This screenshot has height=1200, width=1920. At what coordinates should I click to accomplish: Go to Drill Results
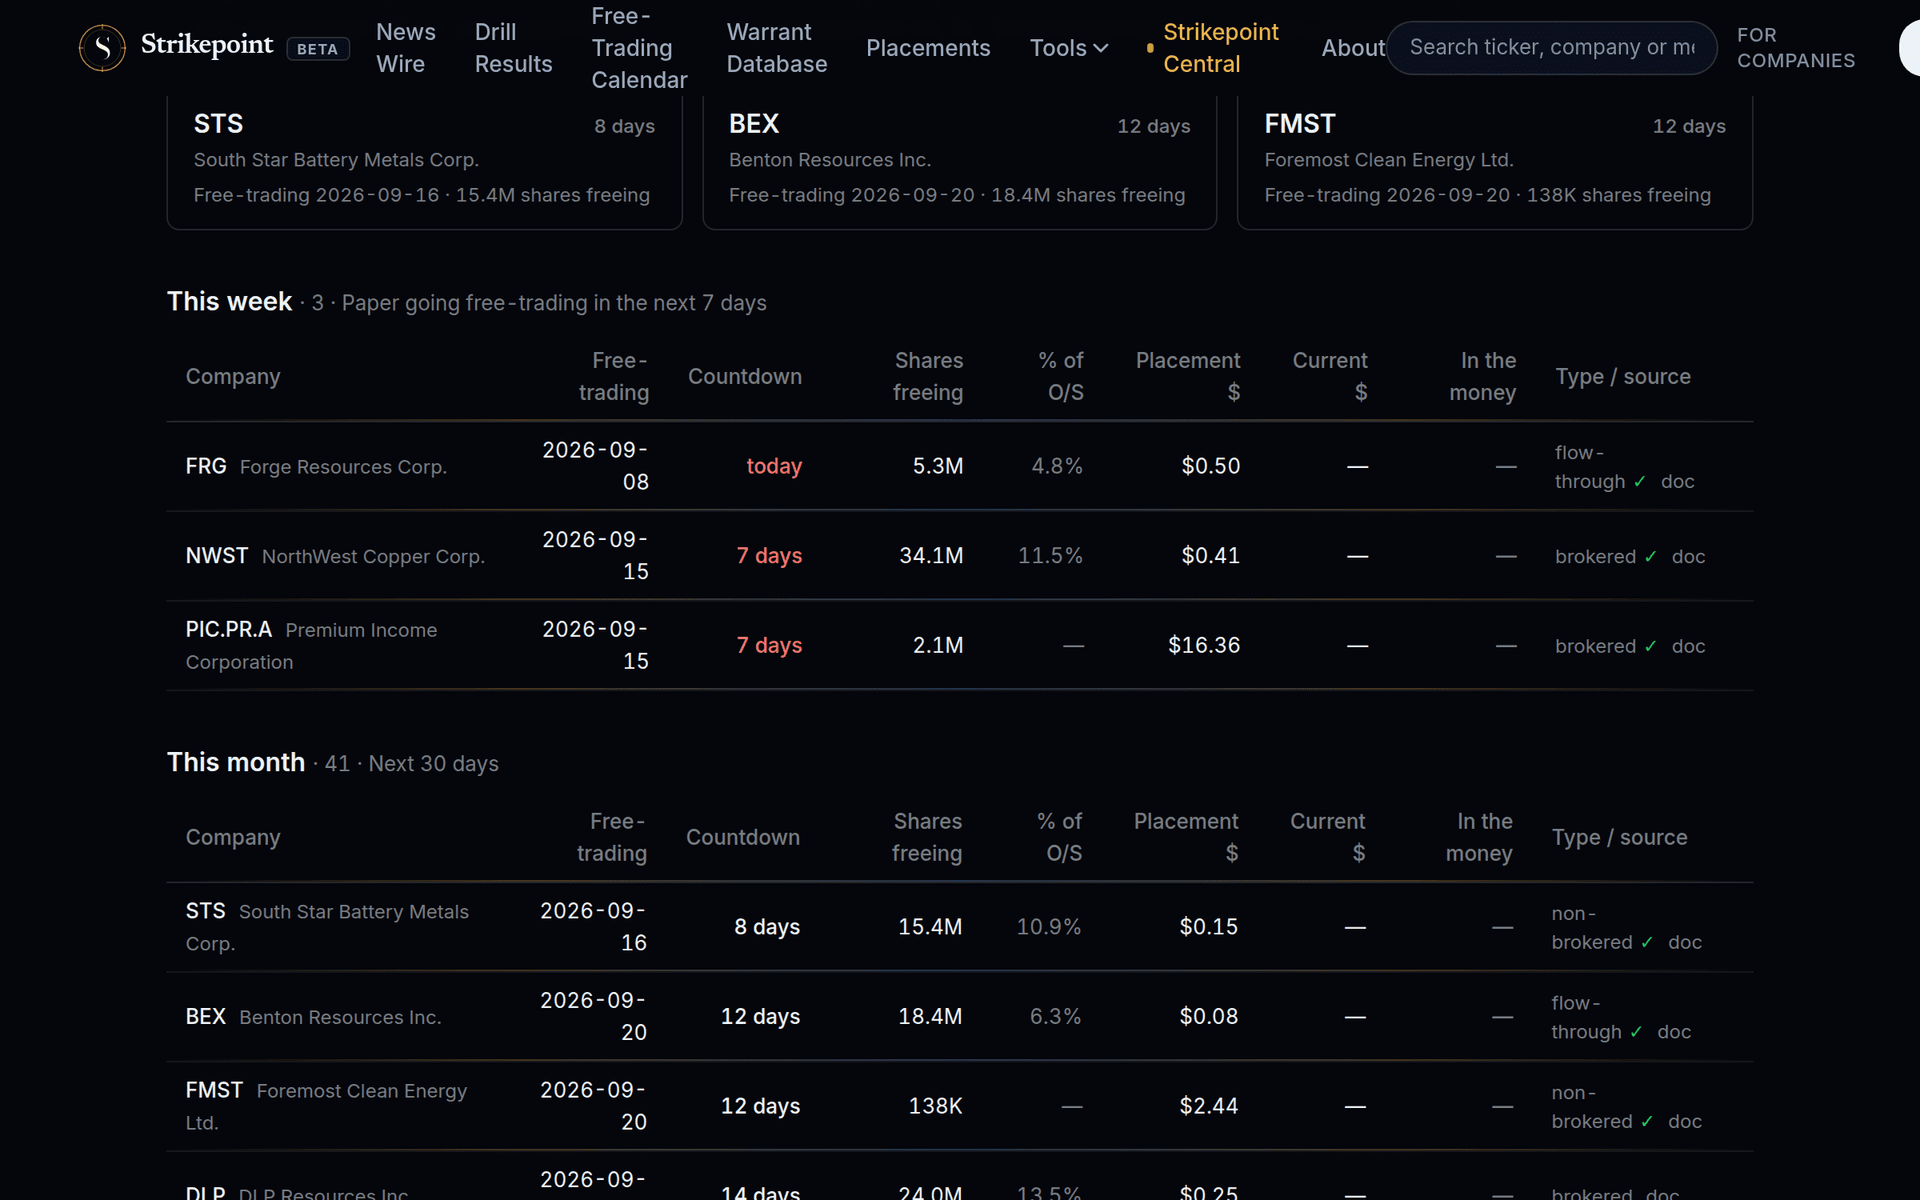pos(513,48)
